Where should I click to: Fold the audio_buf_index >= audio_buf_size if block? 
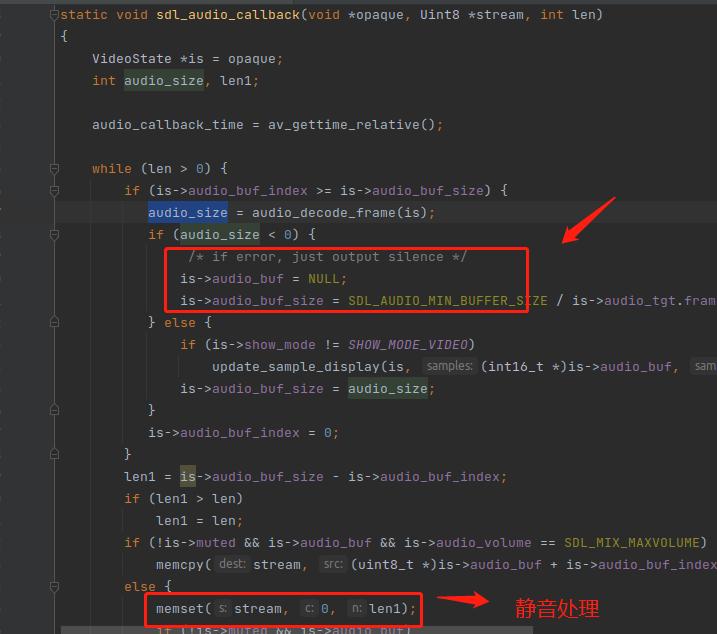54,190
